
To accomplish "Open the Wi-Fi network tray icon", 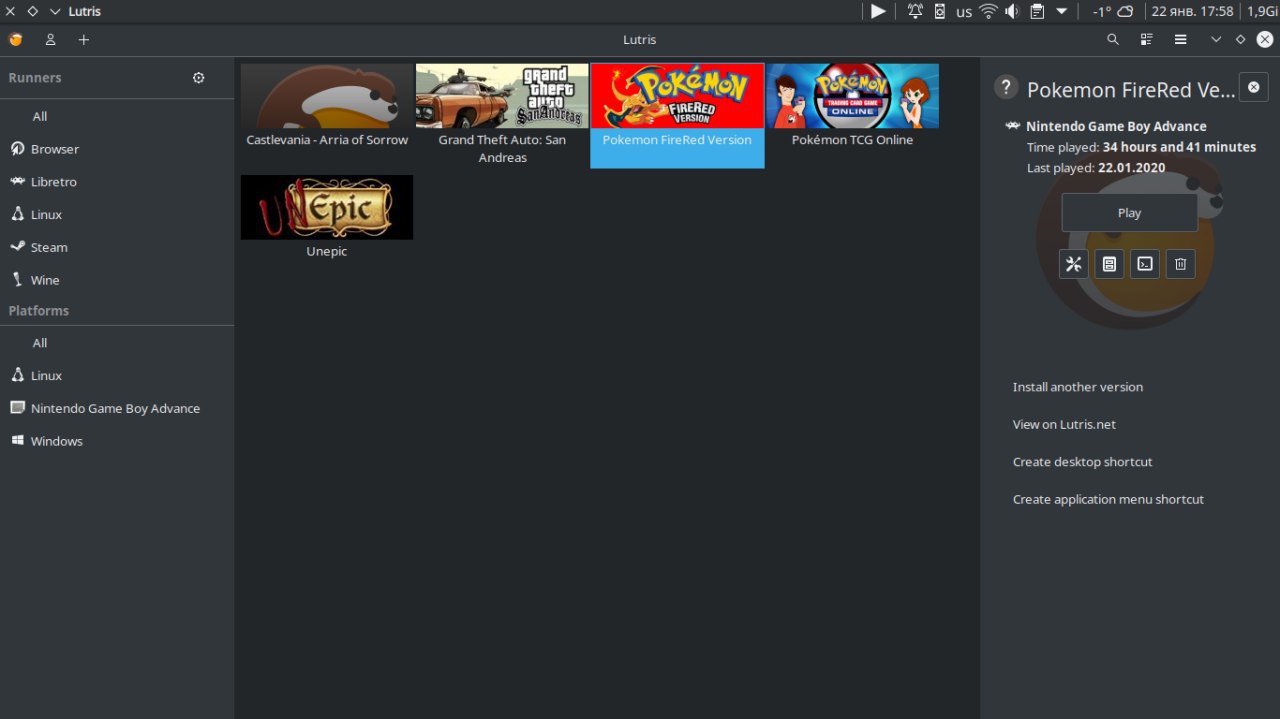I will pyautogui.click(x=989, y=11).
